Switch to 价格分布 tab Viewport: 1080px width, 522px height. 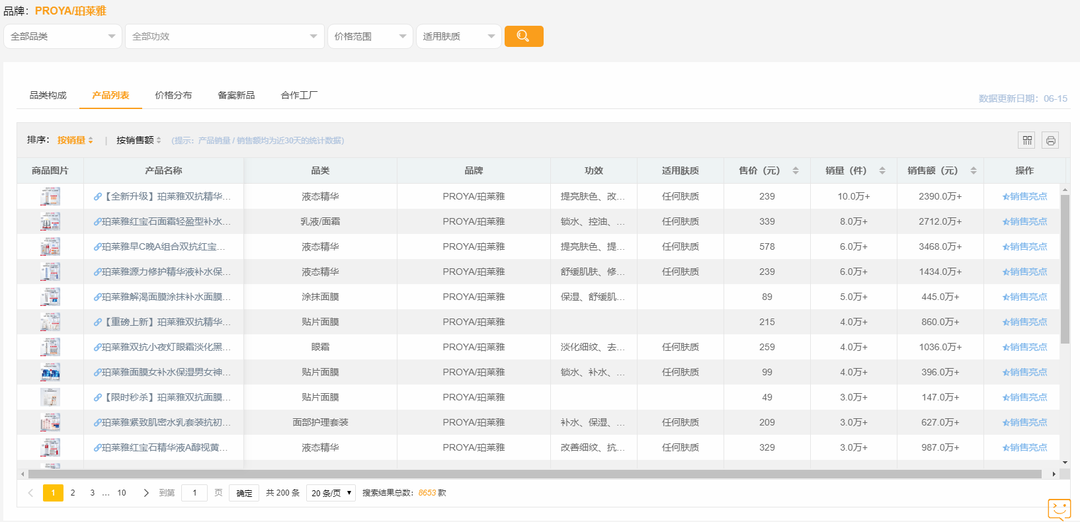click(174, 96)
